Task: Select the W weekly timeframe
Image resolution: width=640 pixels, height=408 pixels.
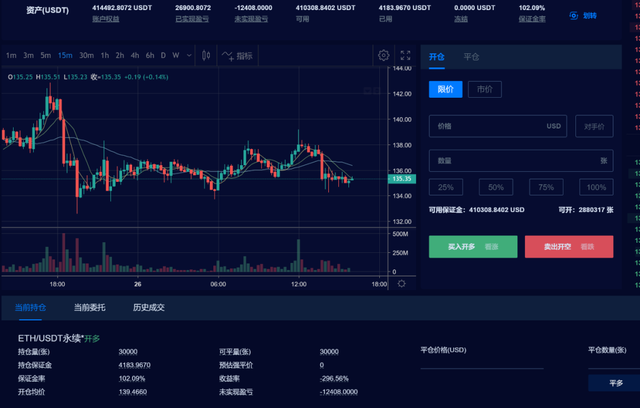Action: pos(176,55)
